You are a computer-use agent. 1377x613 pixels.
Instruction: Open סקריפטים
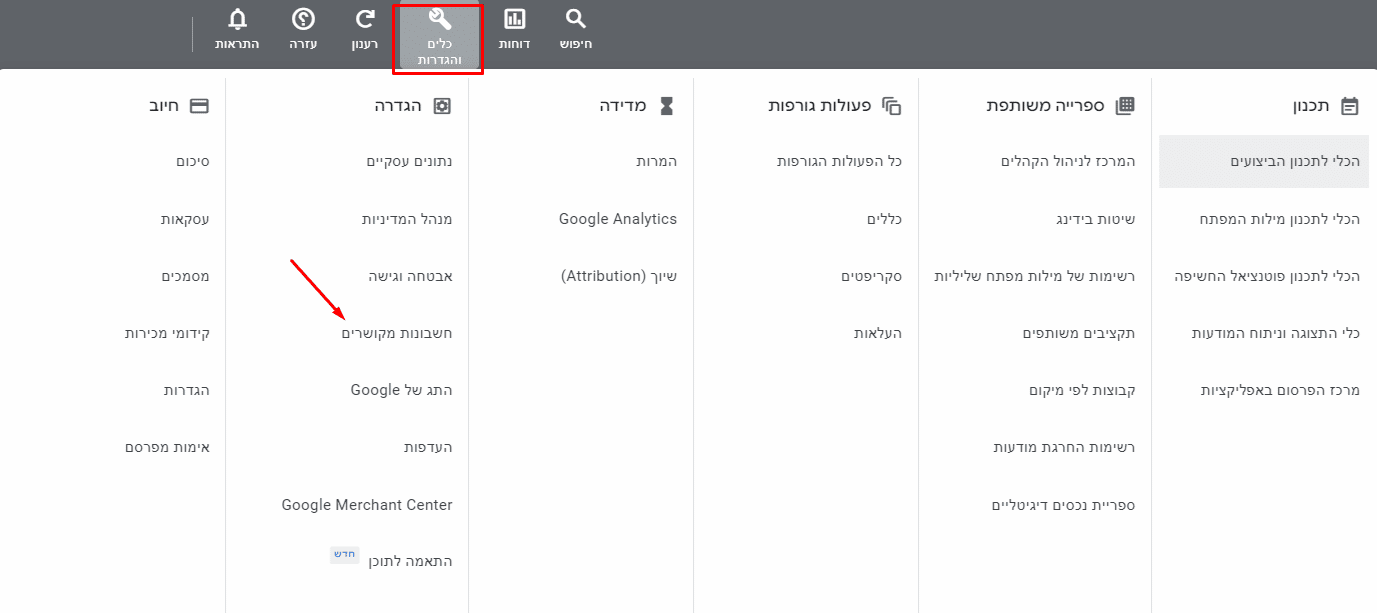point(871,276)
